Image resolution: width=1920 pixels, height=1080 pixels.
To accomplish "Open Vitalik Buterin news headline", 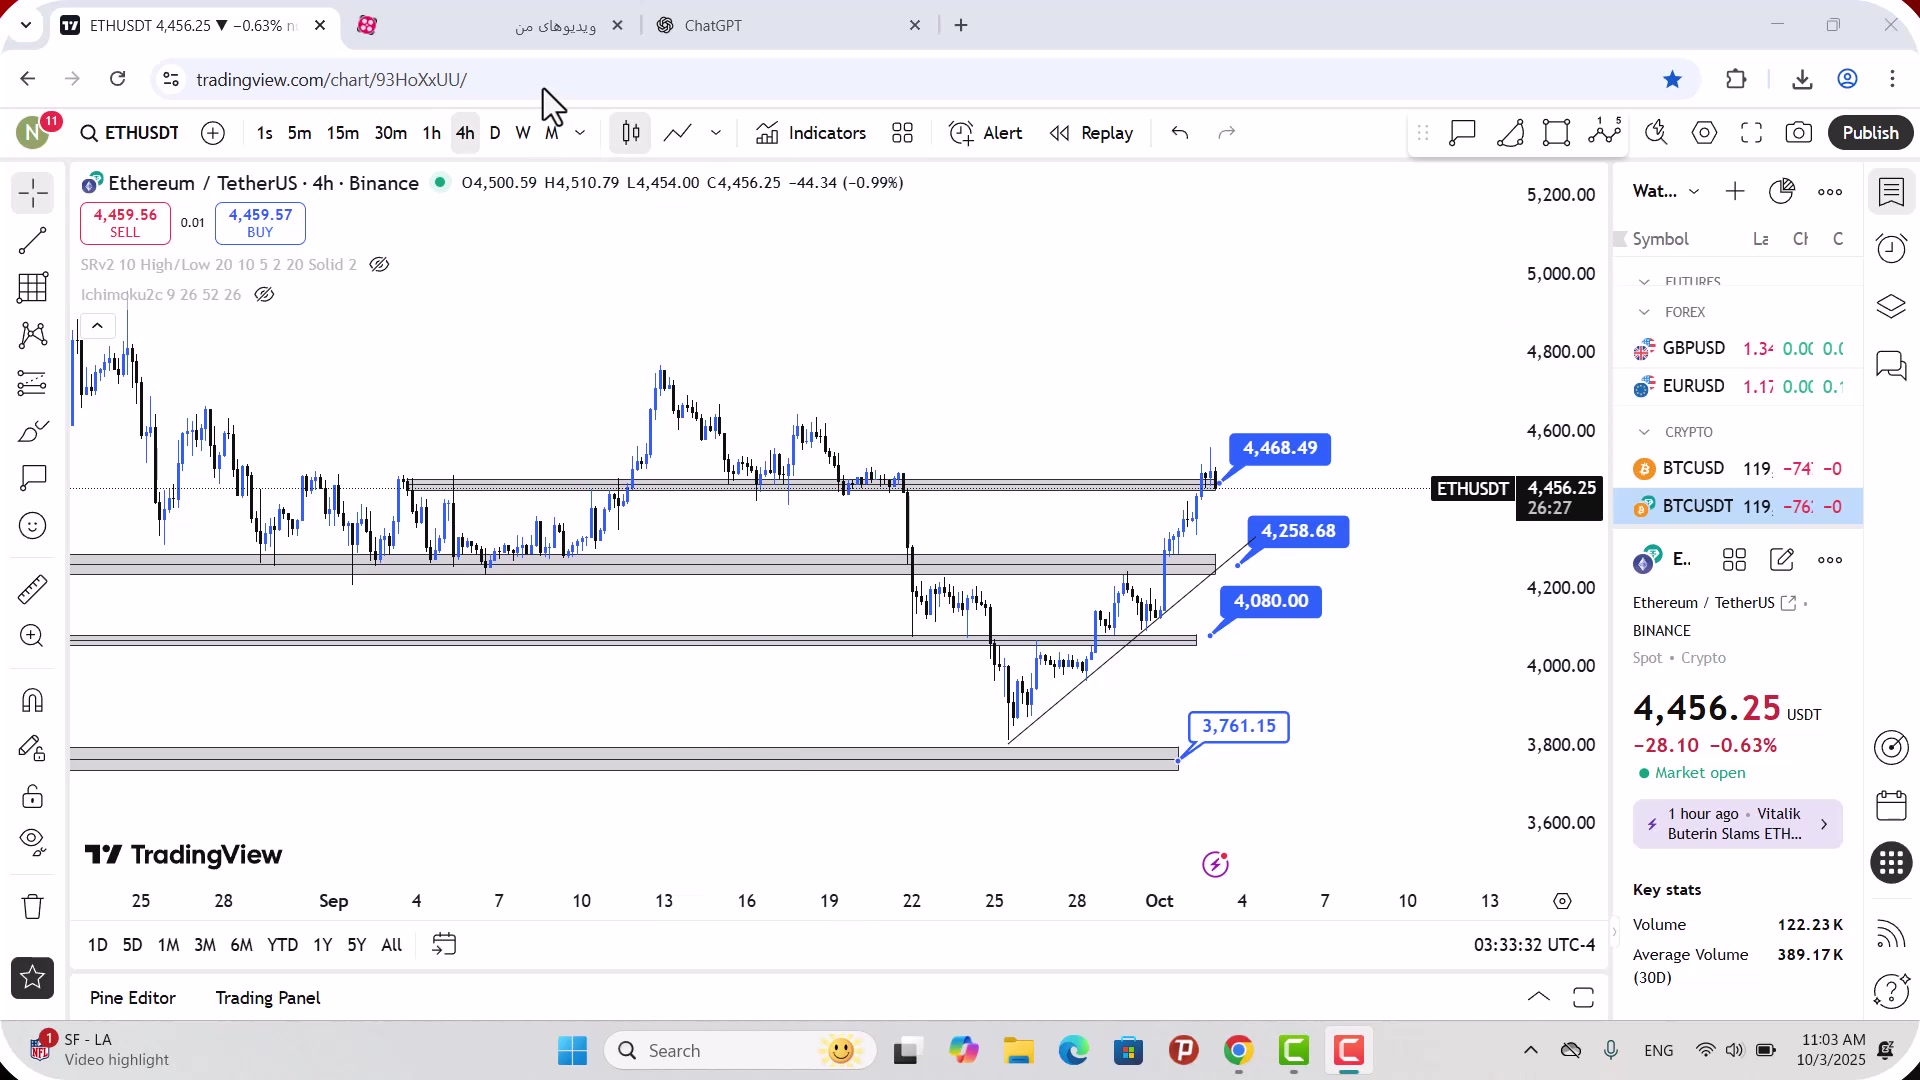I will point(1737,824).
